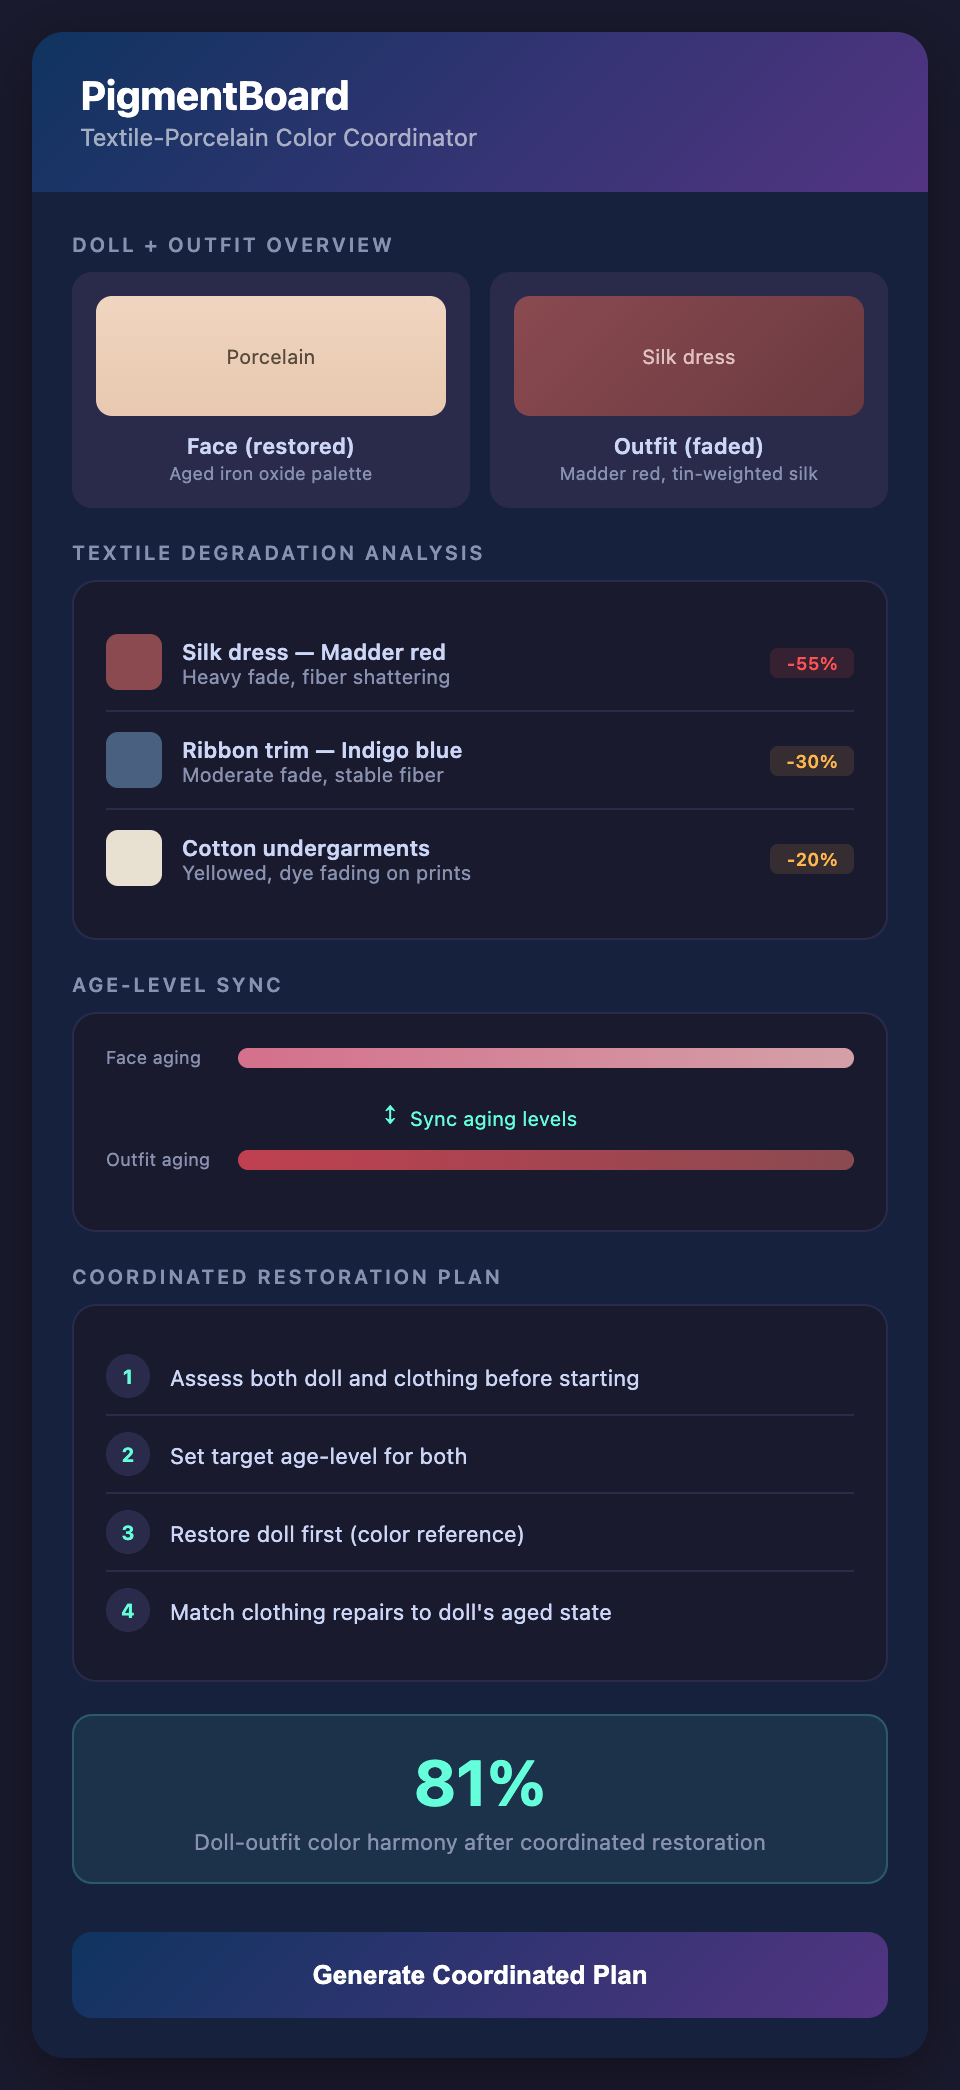Select the Outfit (faded) card
Image resolution: width=960 pixels, height=2090 pixels.
[688, 390]
